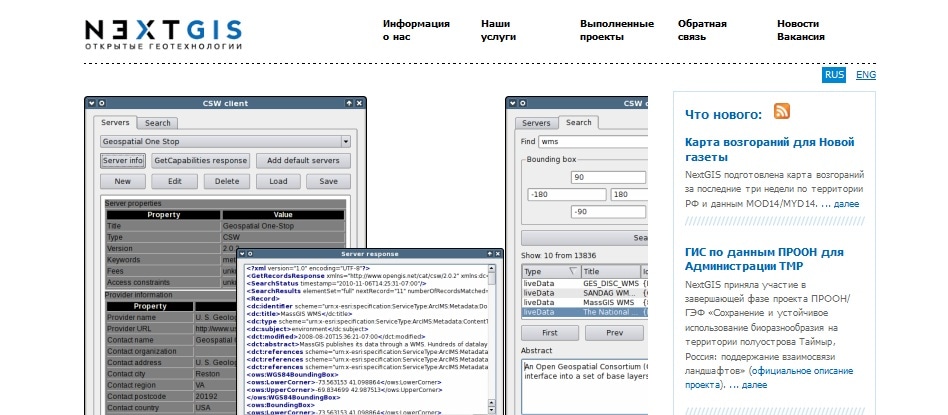The height and width of the screenshot is (415, 948).
Task: Click the Type column sort arrow
Action: tap(572, 271)
